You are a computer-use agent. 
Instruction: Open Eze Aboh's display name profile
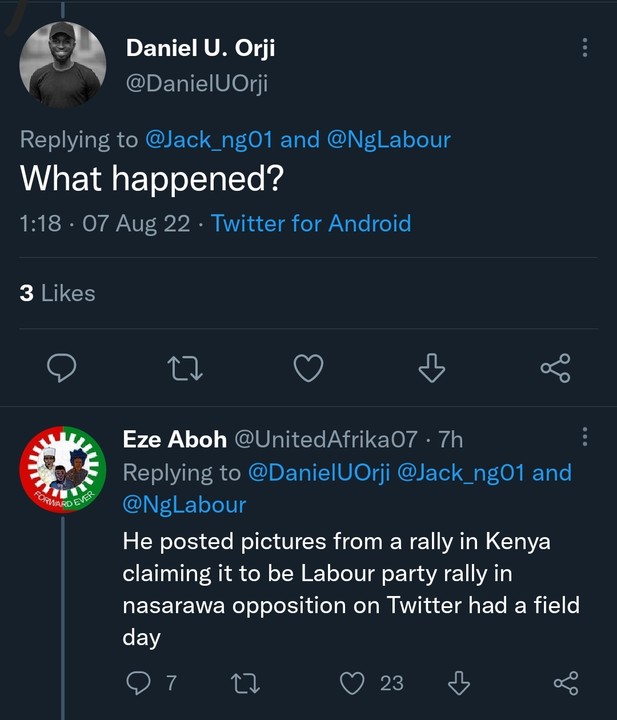tap(173, 438)
